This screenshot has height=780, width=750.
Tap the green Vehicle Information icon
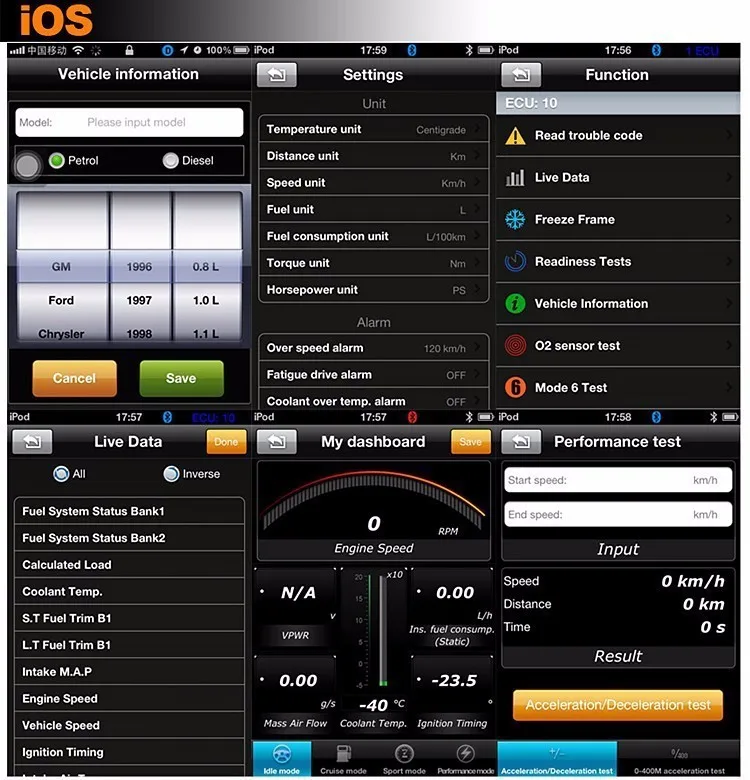point(515,303)
